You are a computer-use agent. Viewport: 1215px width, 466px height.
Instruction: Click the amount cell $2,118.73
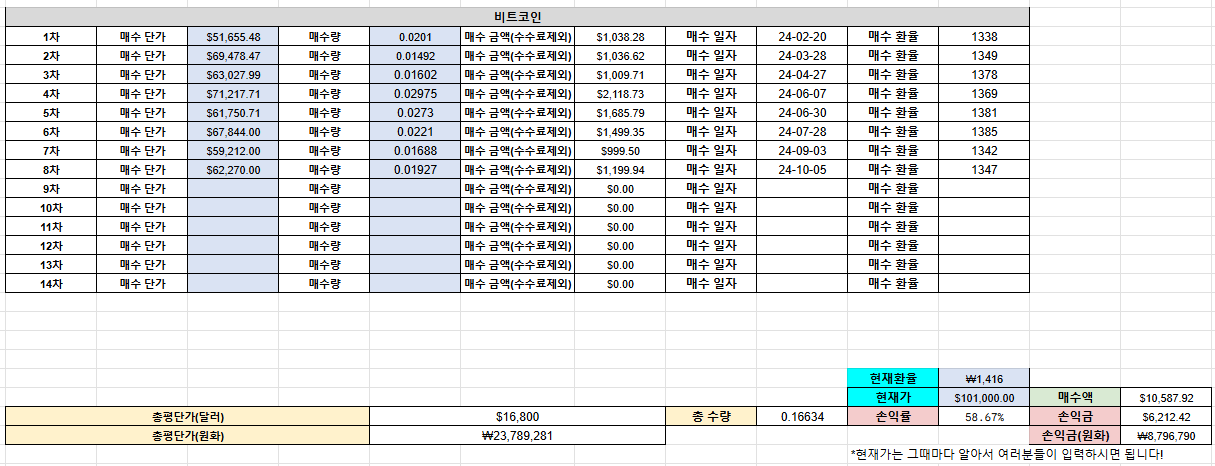coord(620,94)
